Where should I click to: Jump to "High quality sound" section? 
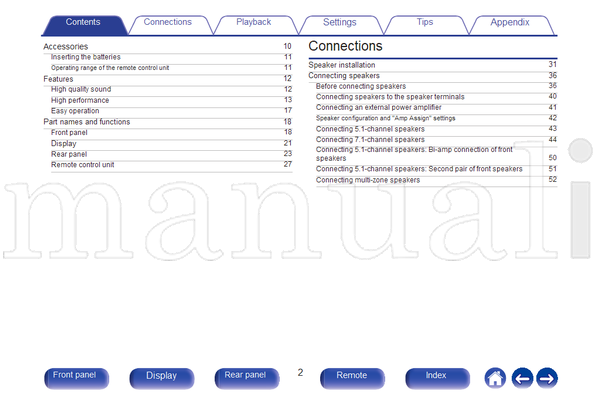[x=171, y=89]
